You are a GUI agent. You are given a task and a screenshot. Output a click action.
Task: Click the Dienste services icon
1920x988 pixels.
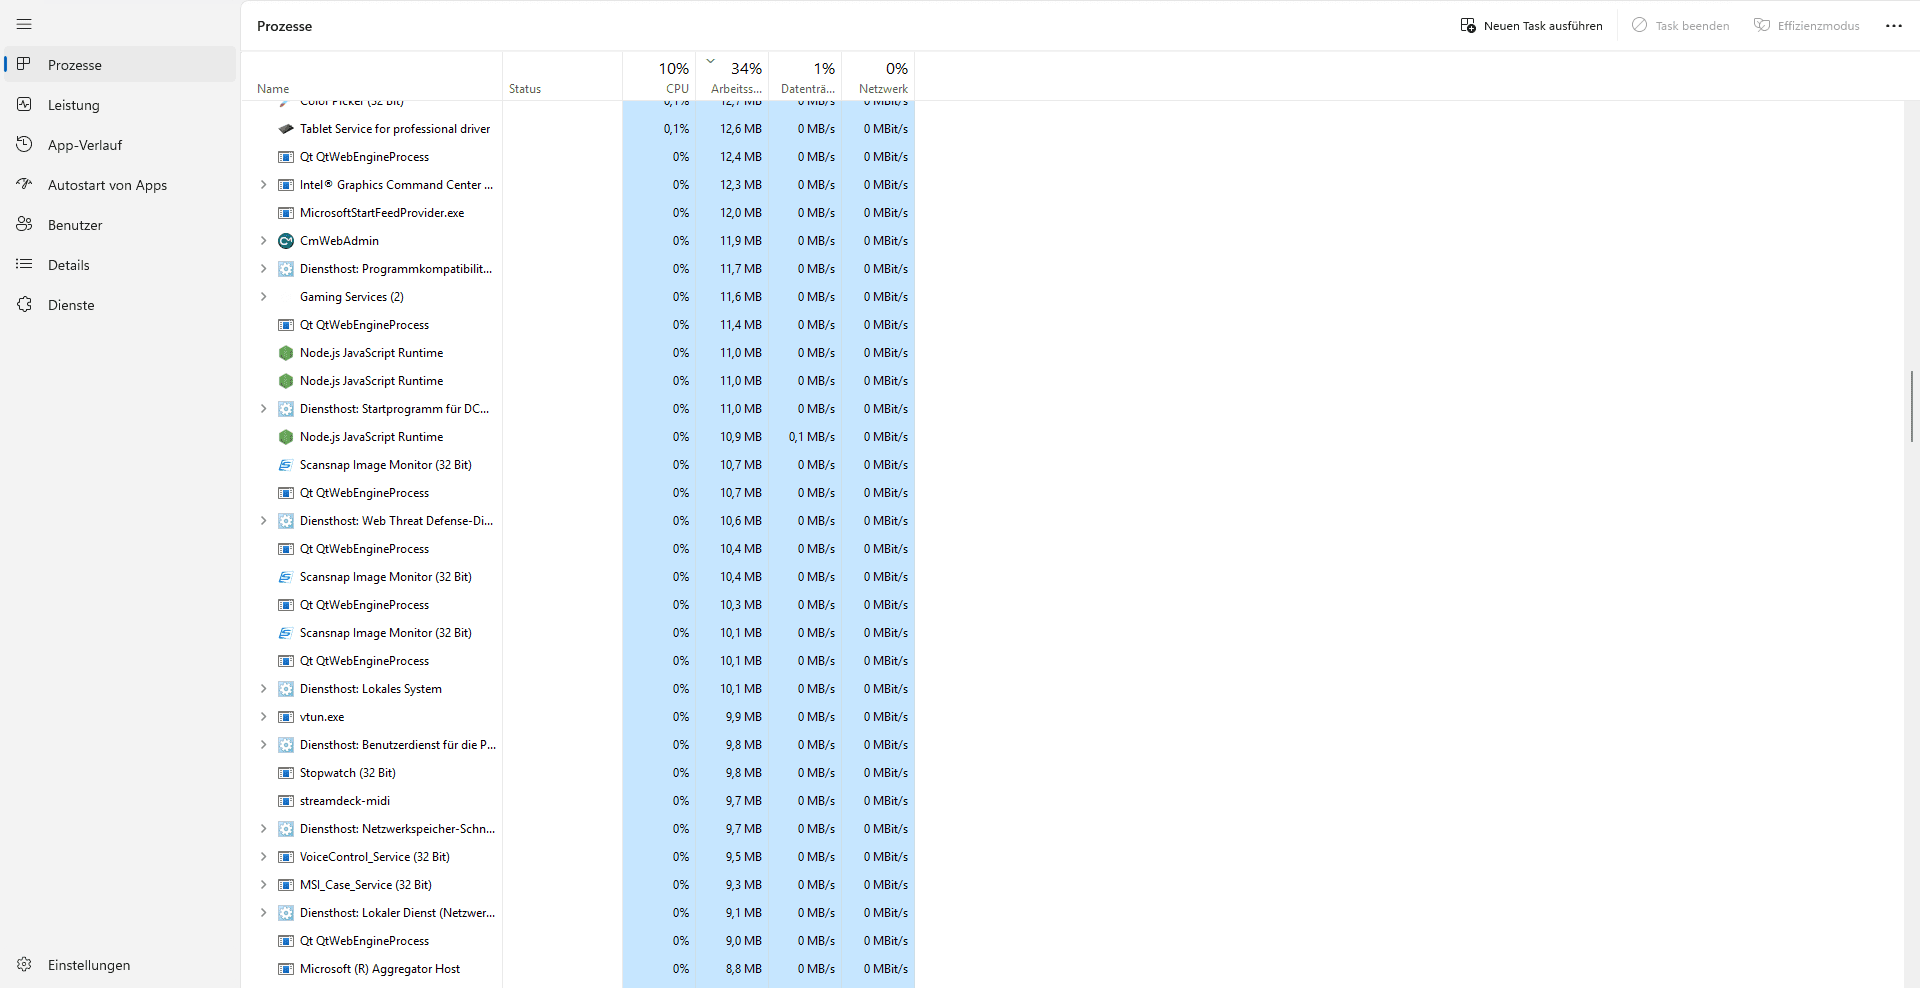click(24, 304)
